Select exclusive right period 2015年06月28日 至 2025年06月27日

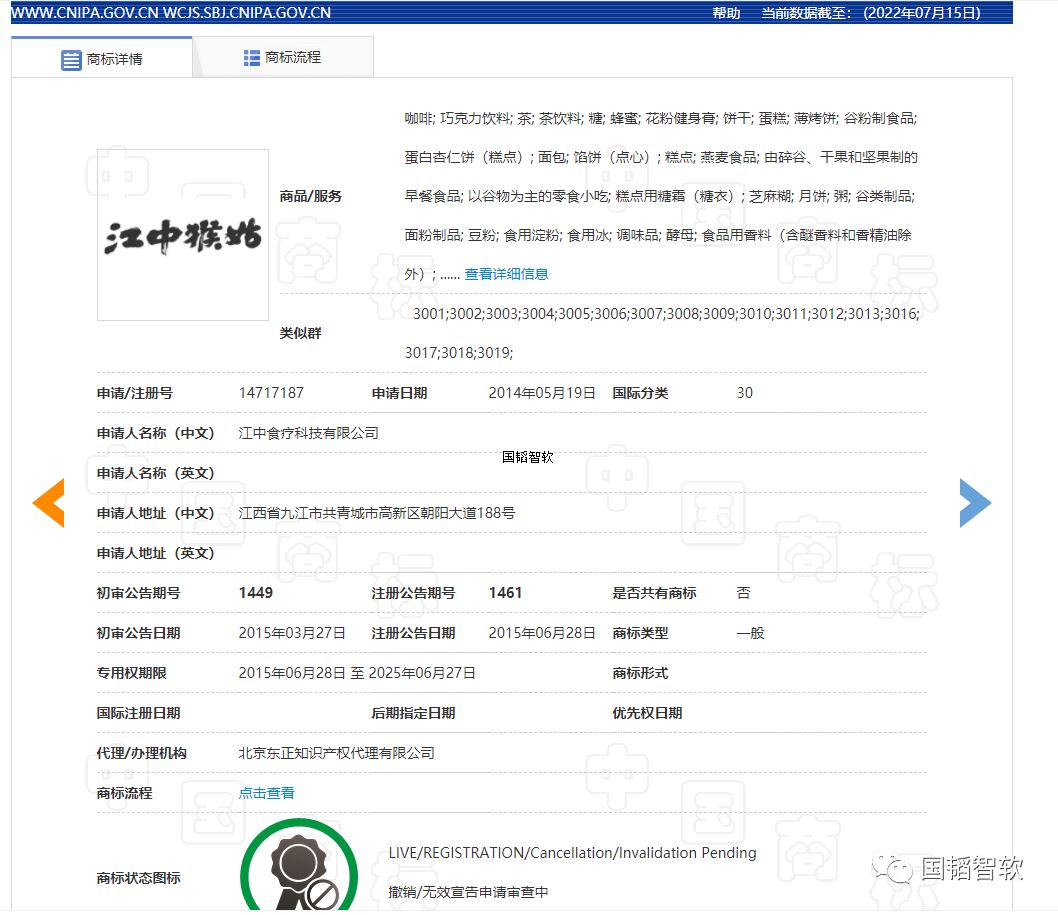tap(357, 673)
